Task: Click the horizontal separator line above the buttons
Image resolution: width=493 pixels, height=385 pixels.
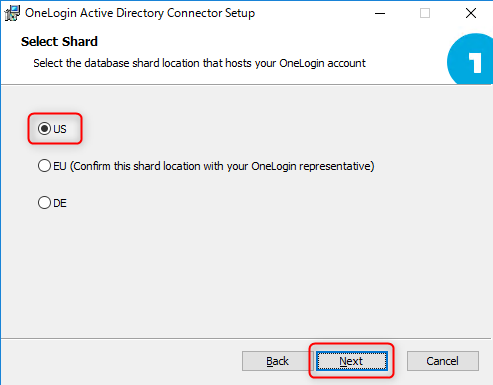Action: pos(247,339)
